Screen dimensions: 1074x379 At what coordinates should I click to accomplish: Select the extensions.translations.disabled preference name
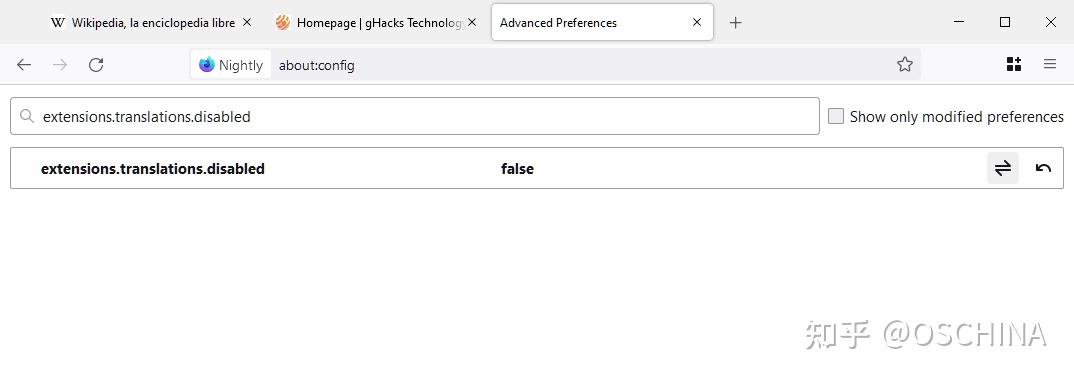153,169
